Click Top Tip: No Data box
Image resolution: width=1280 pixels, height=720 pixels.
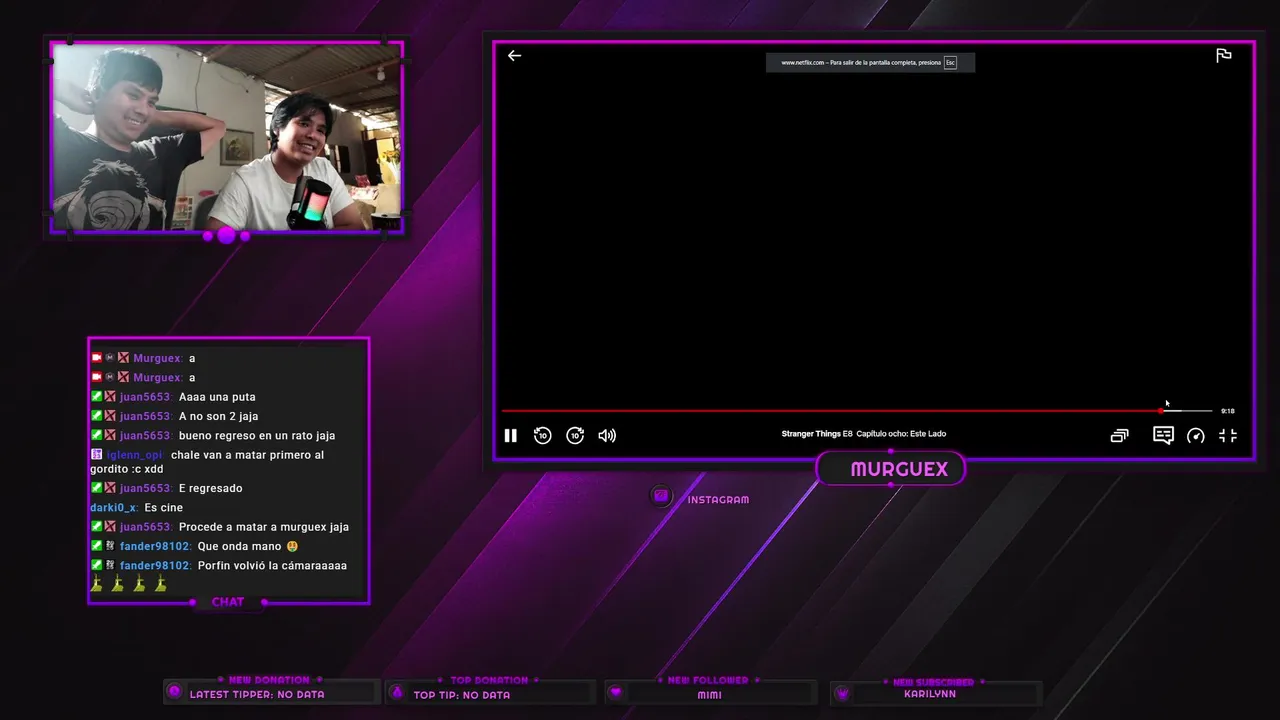click(x=489, y=694)
